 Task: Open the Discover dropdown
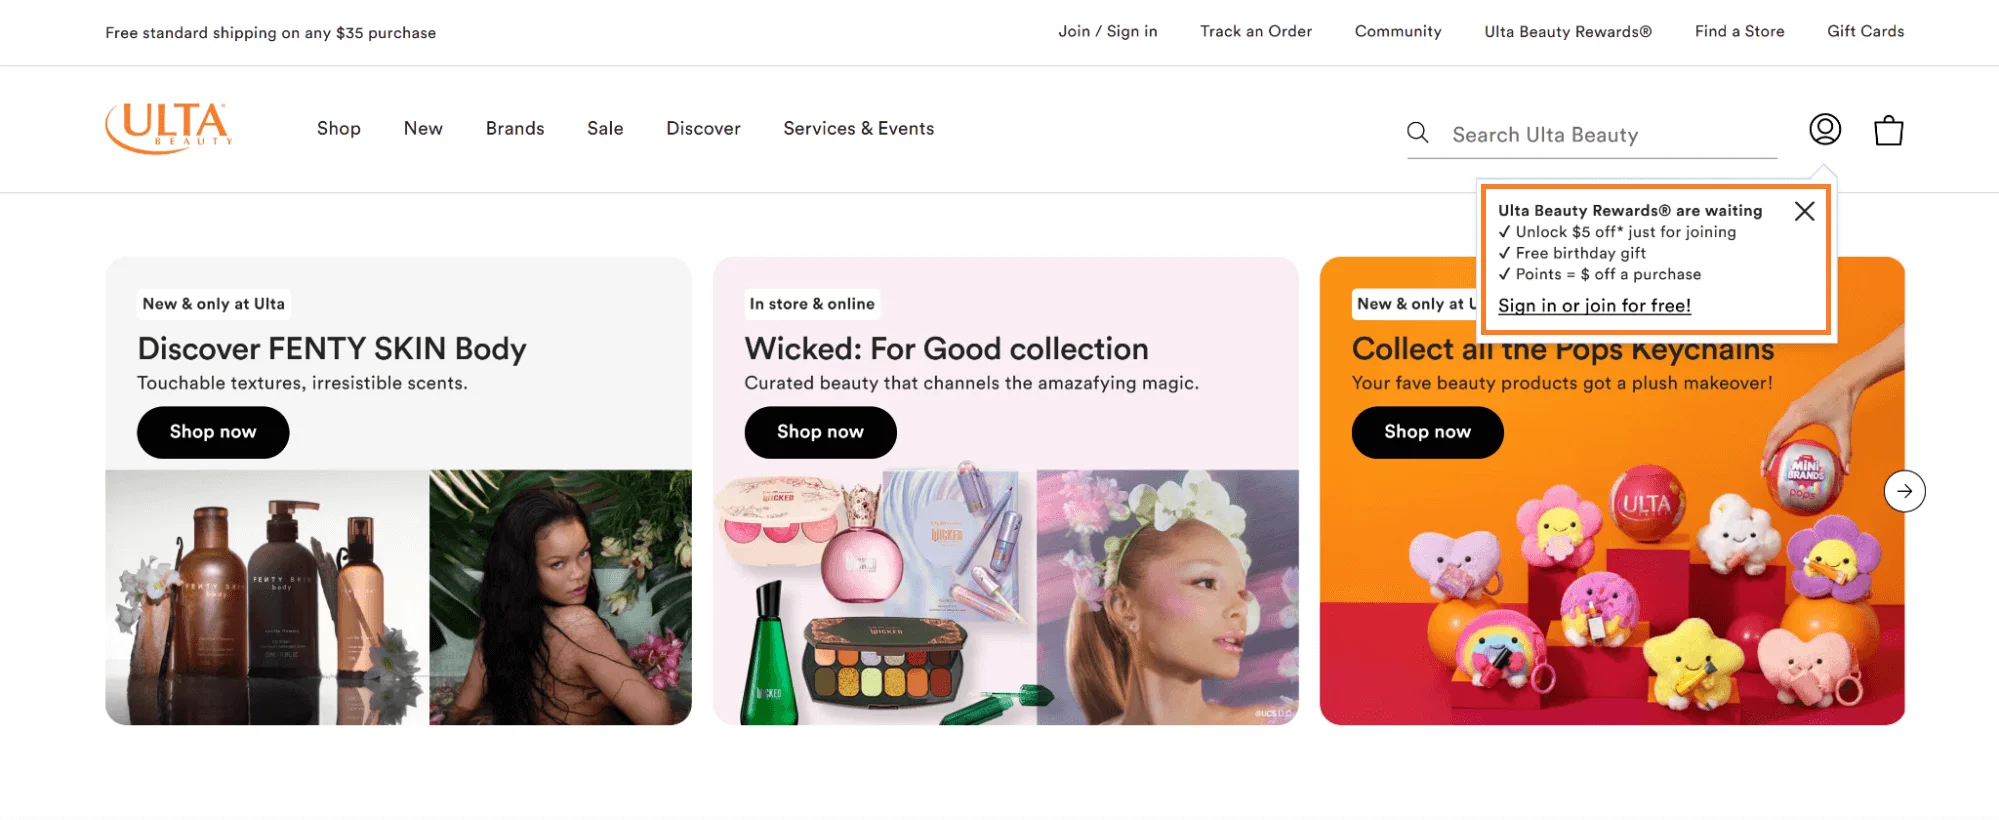click(x=702, y=128)
